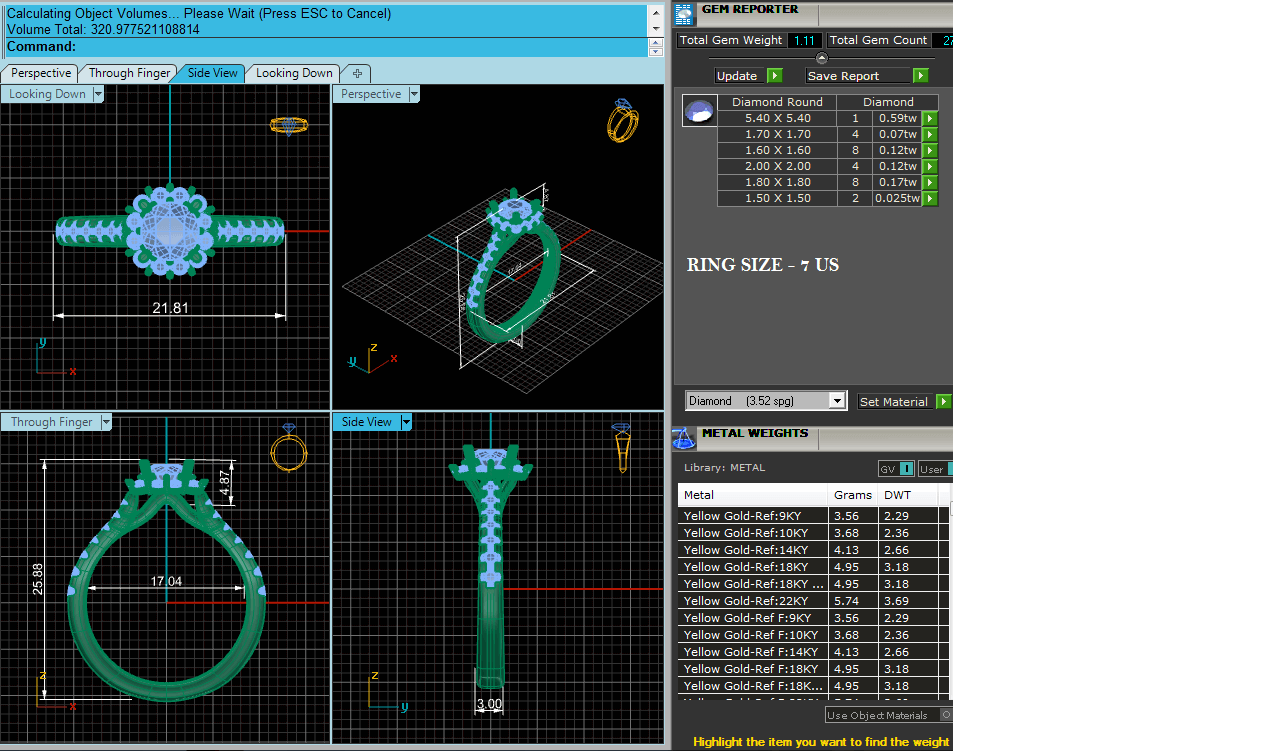The width and height of the screenshot is (1274, 751).
Task: Open the Through Finger viewport title dropdown
Action: (x=105, y=422)
